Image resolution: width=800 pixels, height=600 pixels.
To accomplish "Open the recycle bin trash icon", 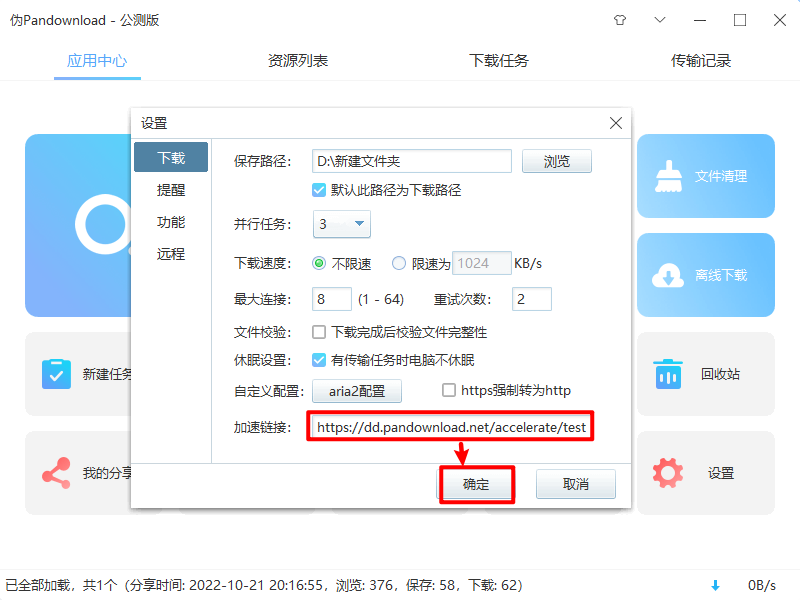I will pyautogui.click(x=667, y=374).
